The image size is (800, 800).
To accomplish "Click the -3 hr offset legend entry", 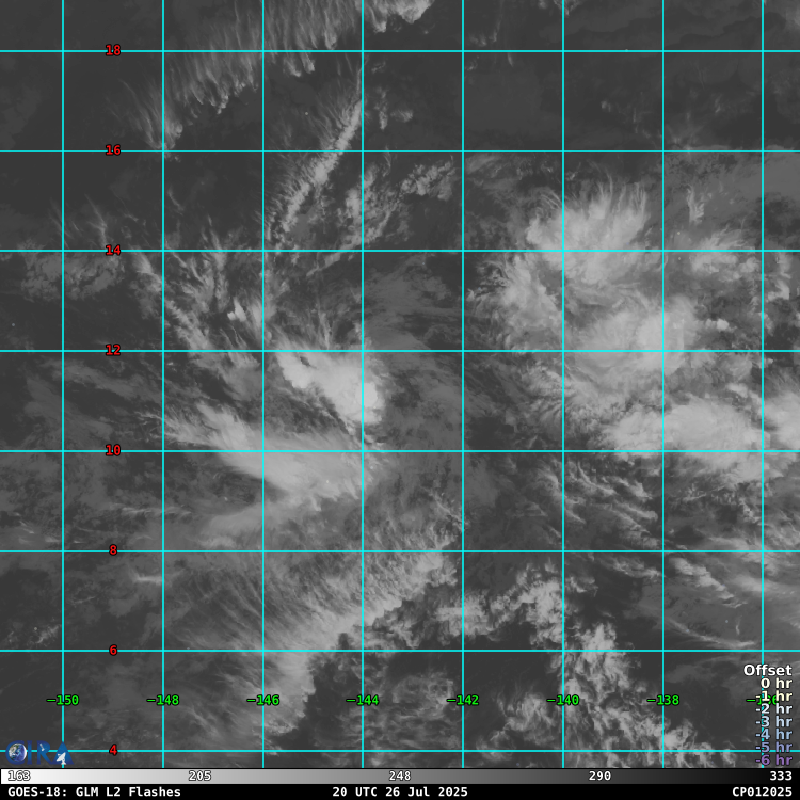I will coord(773,721).
